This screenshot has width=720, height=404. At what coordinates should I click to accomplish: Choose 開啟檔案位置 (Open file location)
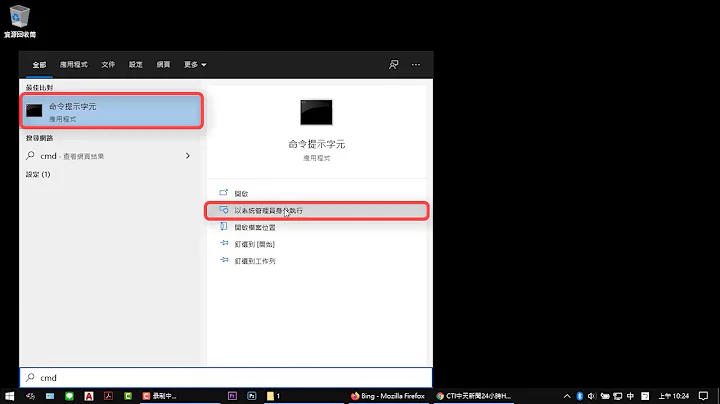click(316, 227)
